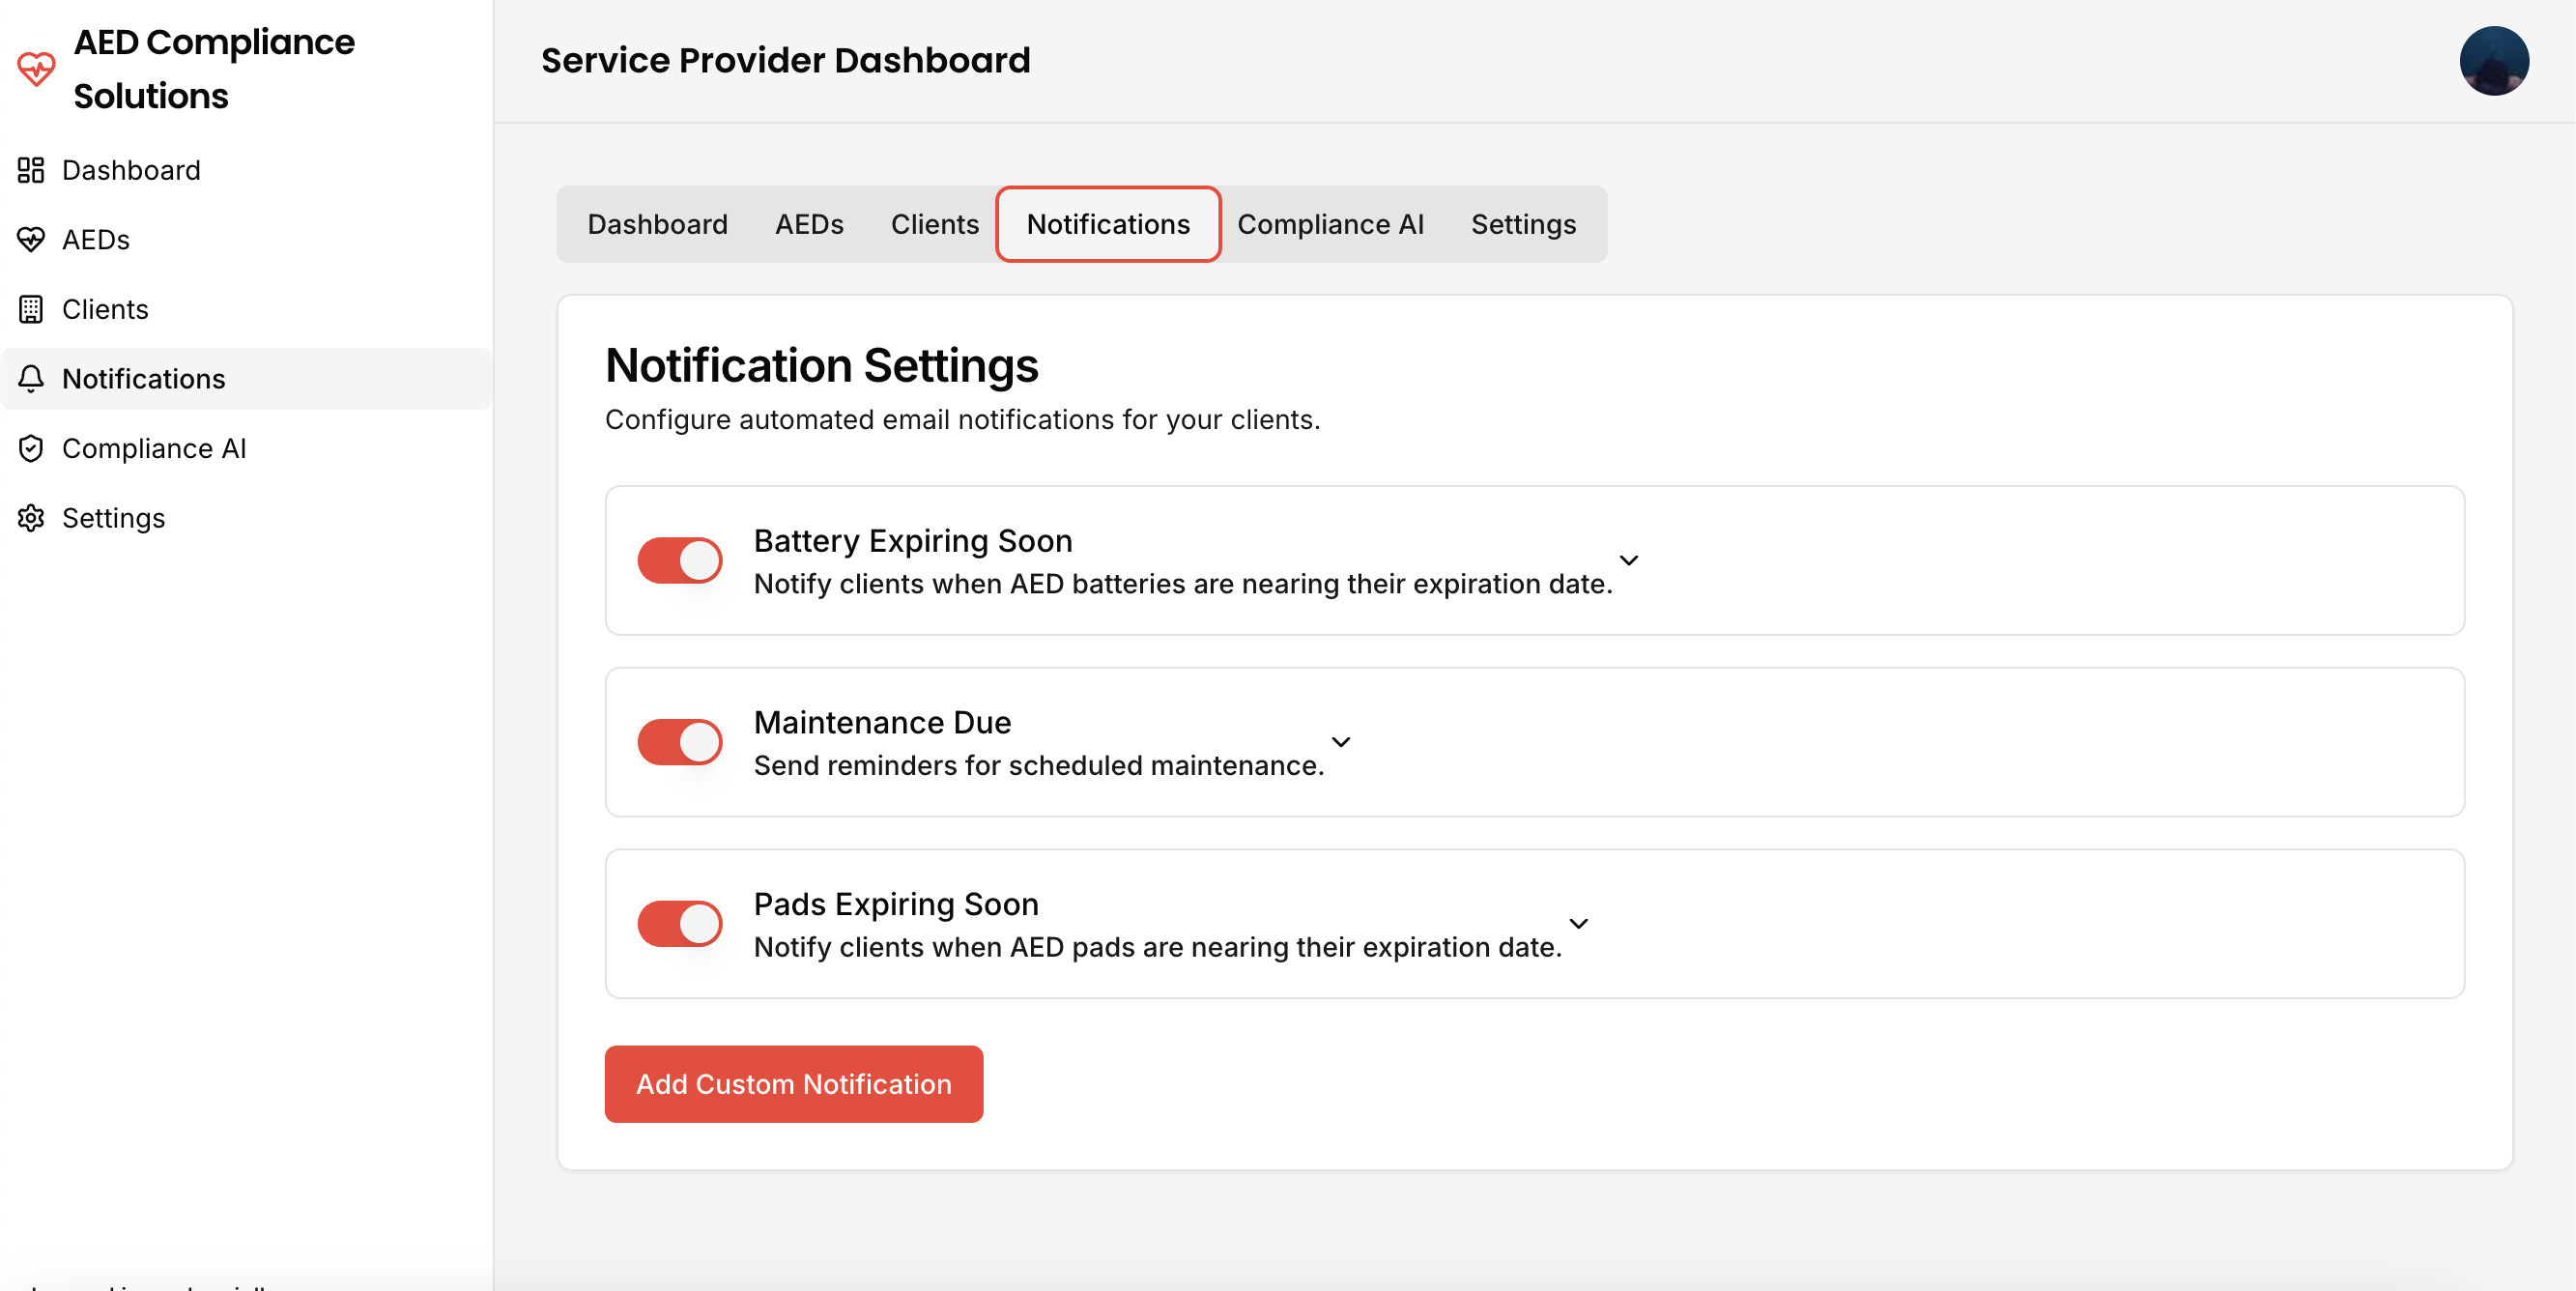Expand Pads Expiring Soon chevron
Screen dimensions: 2576x1291
click(x=1578, y=923)
